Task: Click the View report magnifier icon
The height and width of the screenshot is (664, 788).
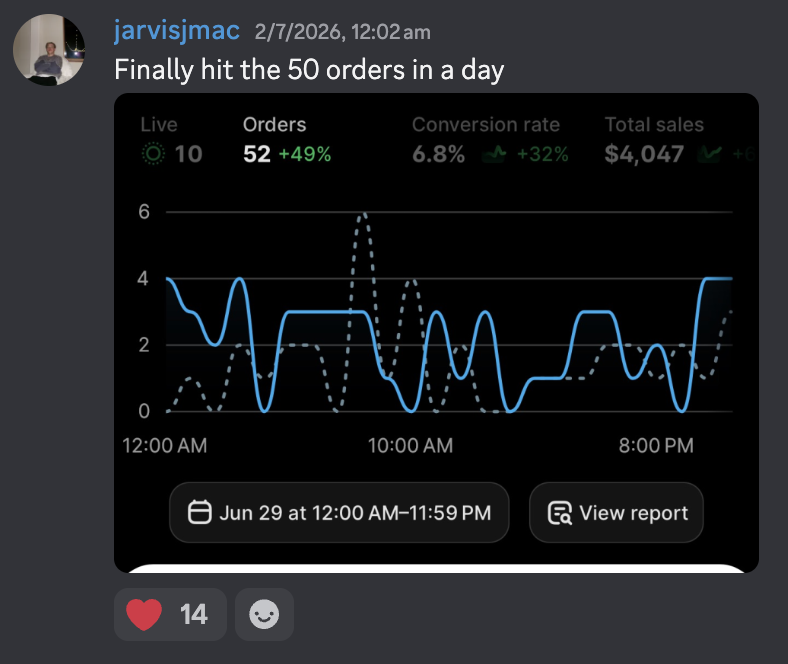Action: click(x=559, y=513)
